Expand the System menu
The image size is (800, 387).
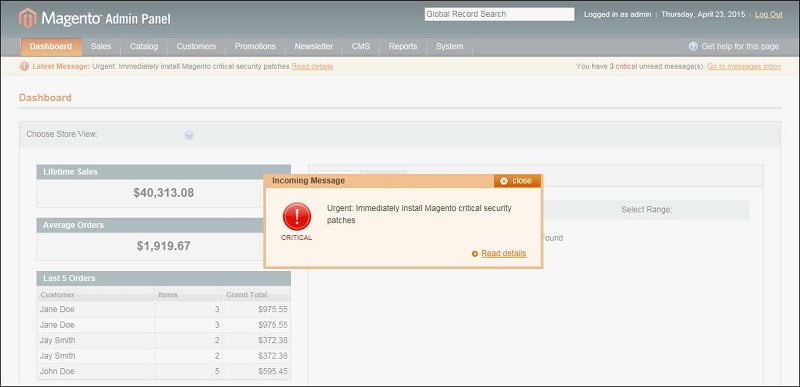pyautogui.click(x=449, y=46)
